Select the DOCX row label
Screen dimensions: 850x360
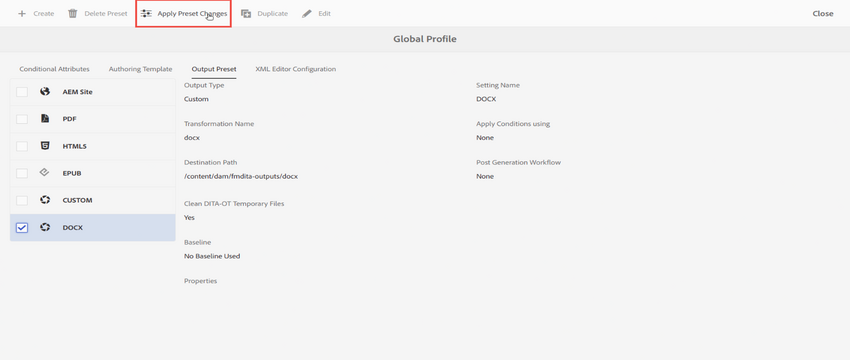(73, 228)
